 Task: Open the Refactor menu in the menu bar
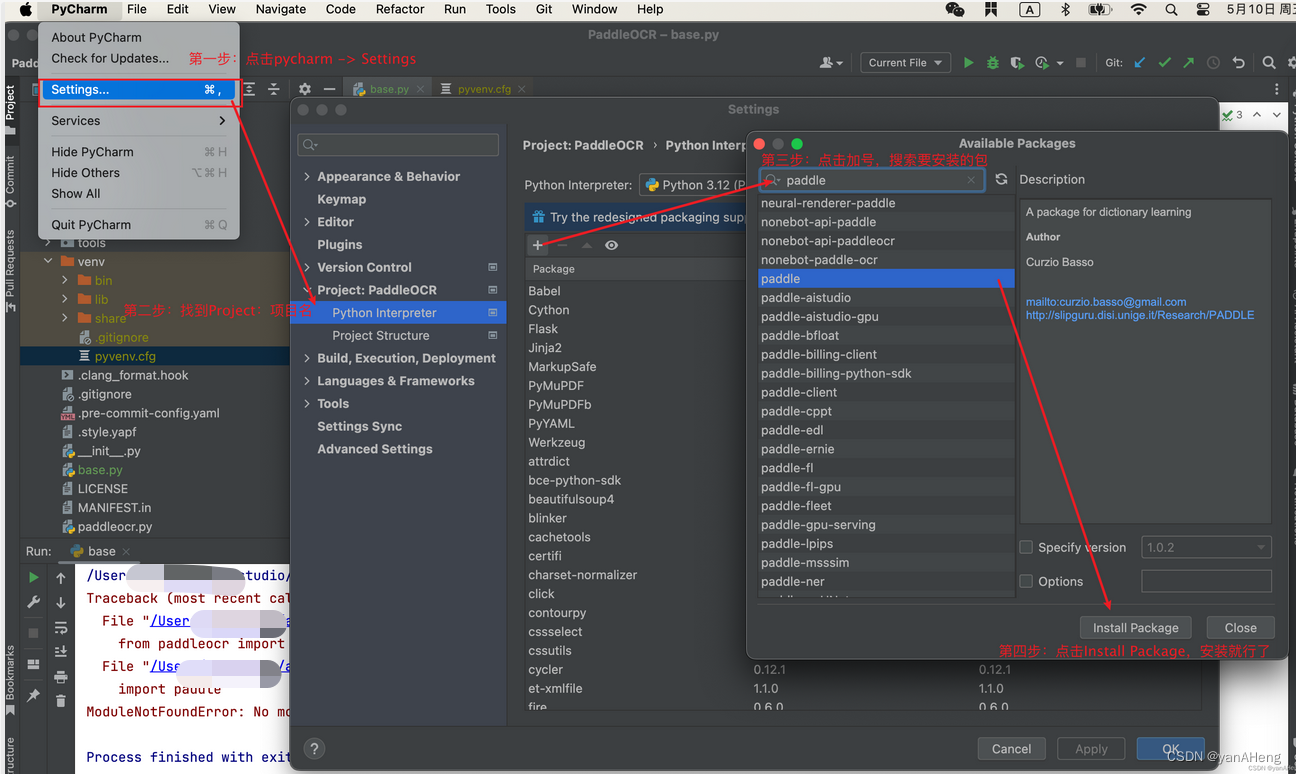tap(400, 9)
